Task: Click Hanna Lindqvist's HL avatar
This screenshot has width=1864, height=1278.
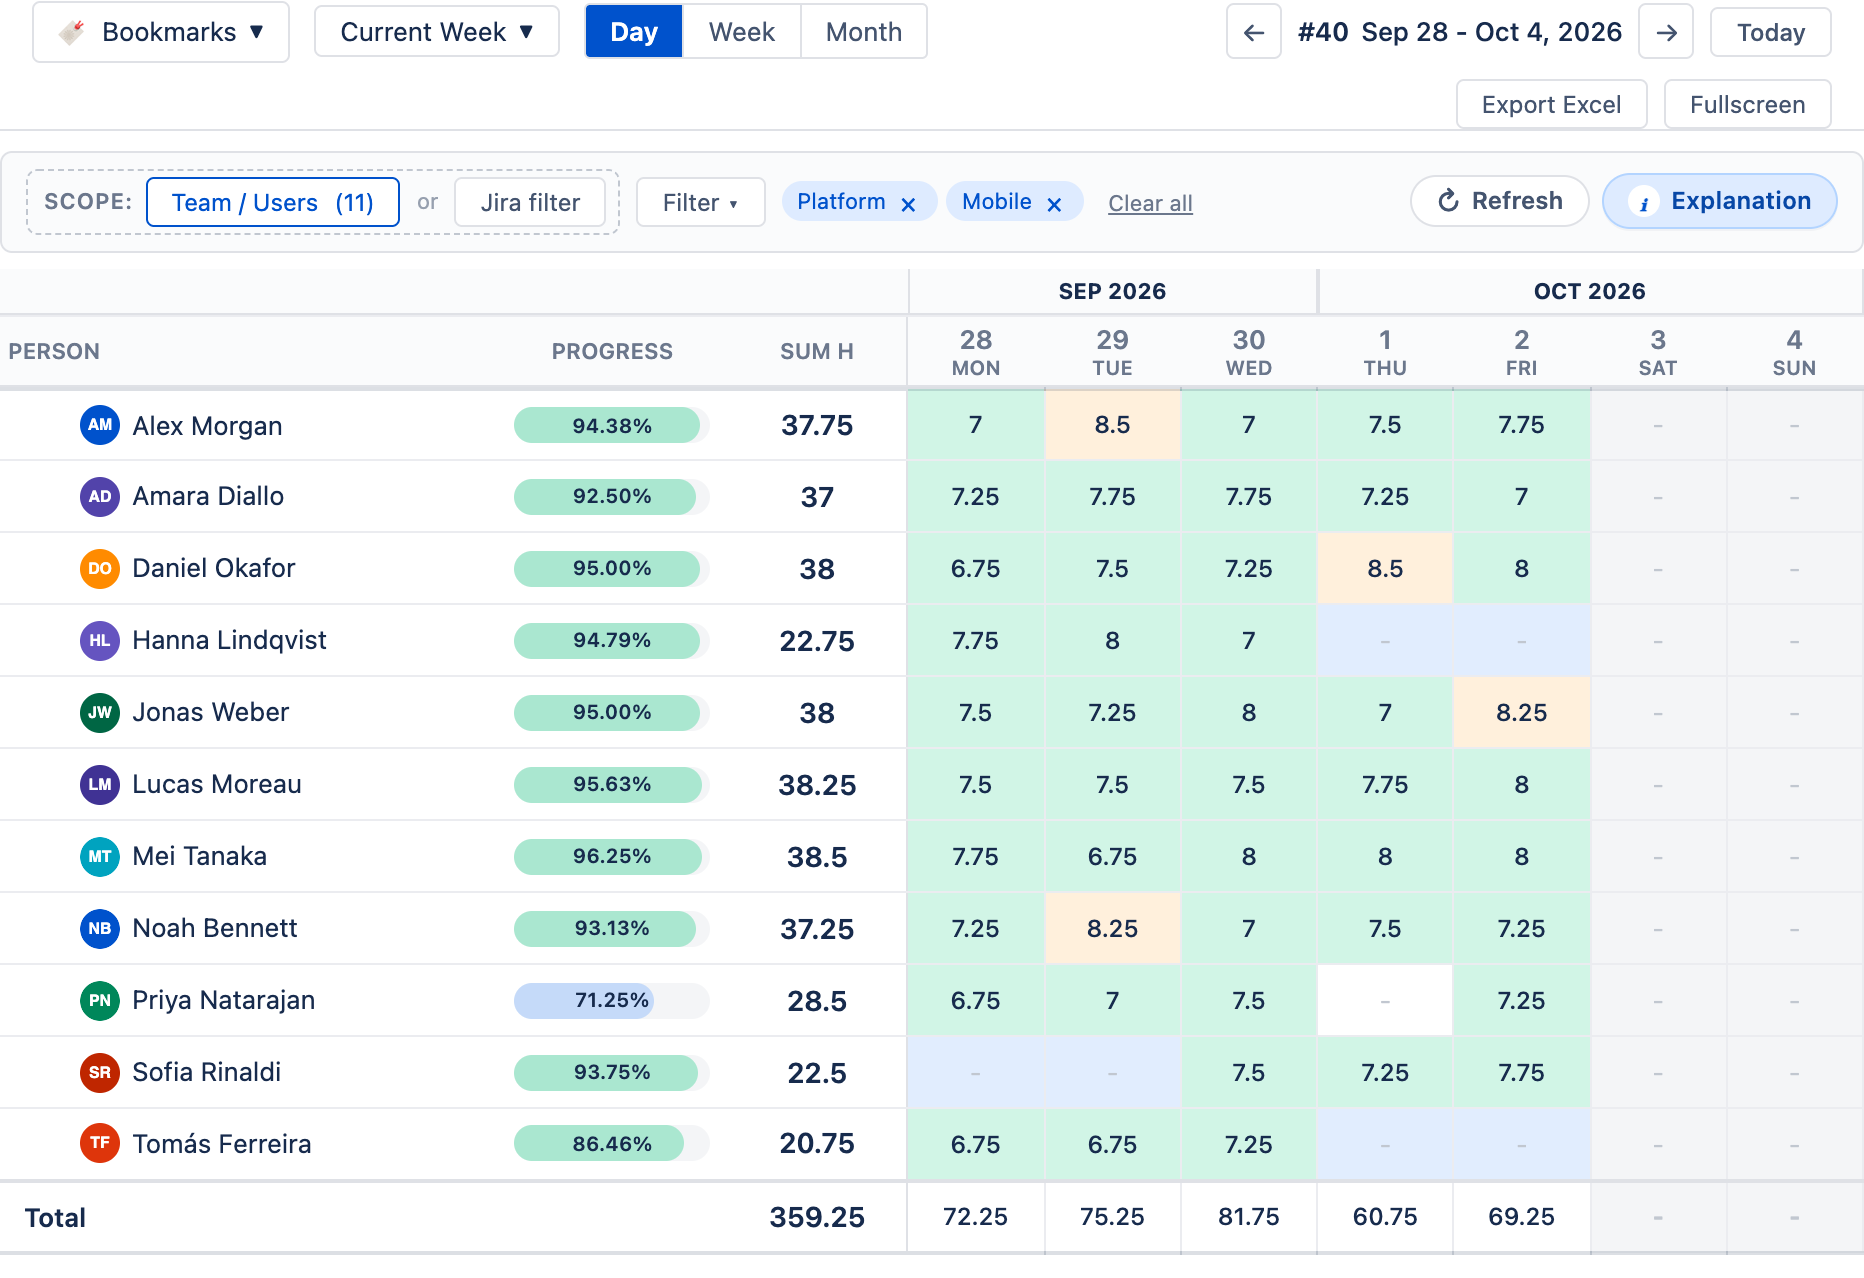Action: pos(100,641)
